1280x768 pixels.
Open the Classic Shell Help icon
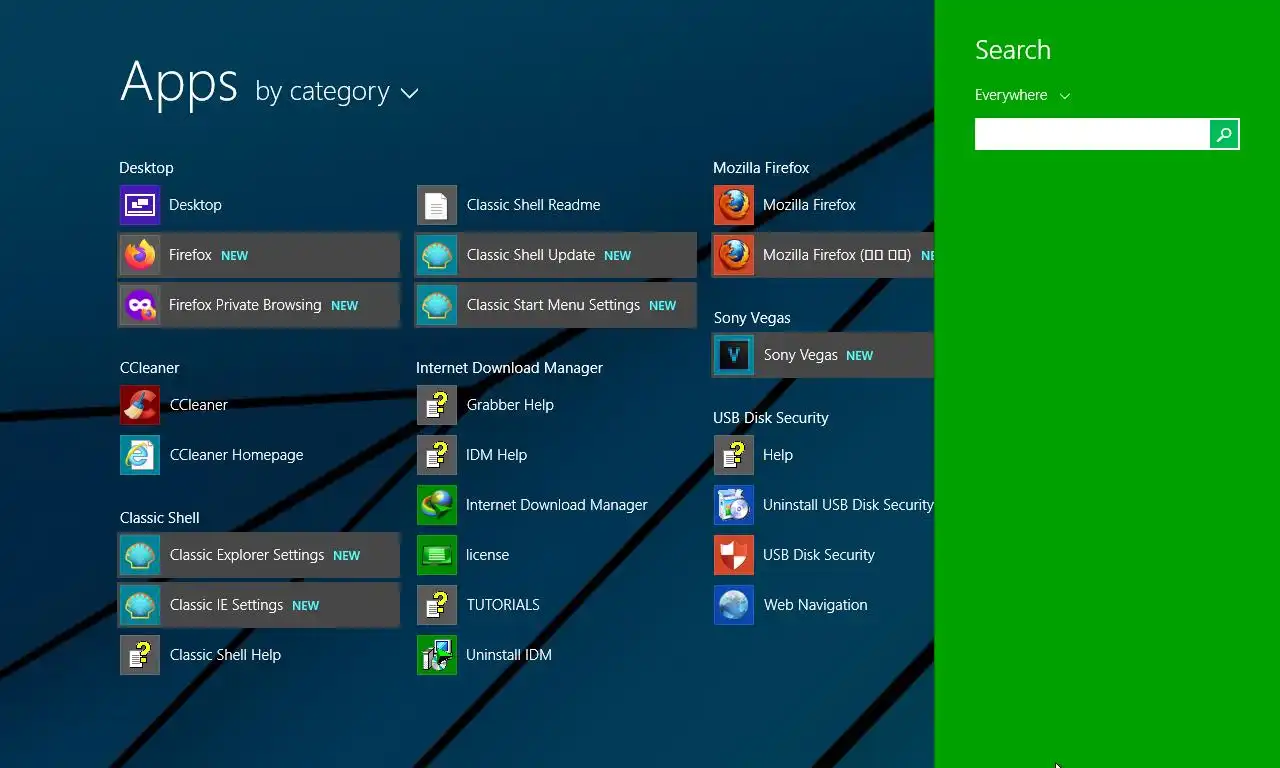[140, 655]
